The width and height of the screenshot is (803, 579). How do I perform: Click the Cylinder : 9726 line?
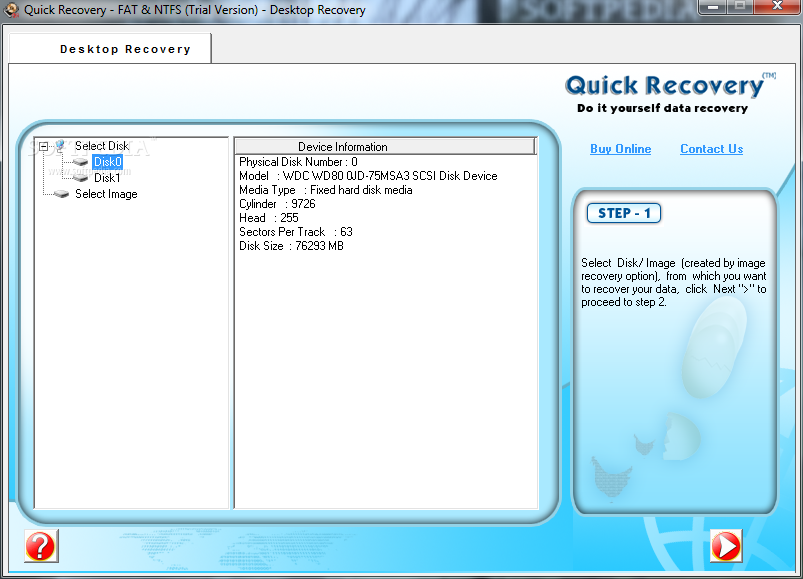point(277,204)
